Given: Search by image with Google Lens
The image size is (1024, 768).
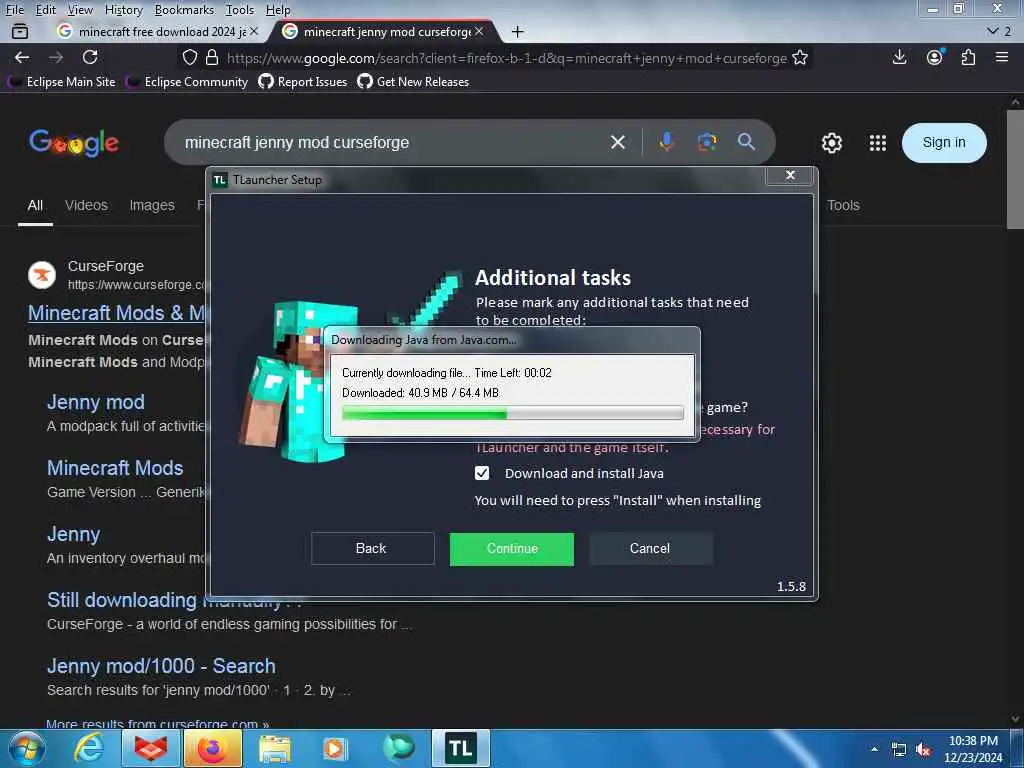Looking at the screenshot, I should pyautogui.click(x=707, y=142).
